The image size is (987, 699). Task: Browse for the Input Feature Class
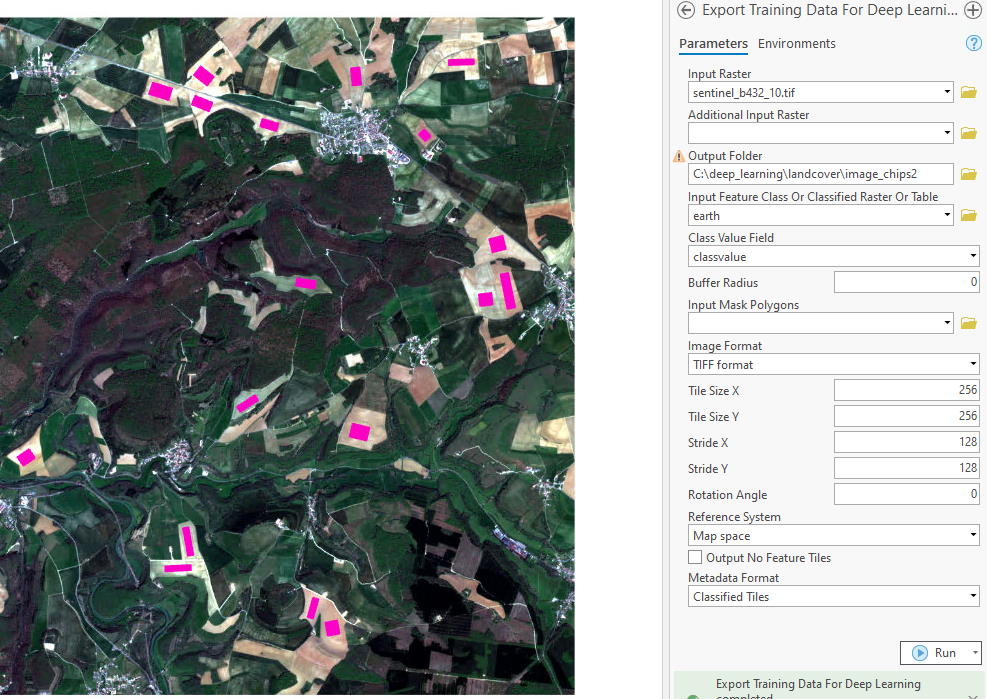click(x=967, y=214)
